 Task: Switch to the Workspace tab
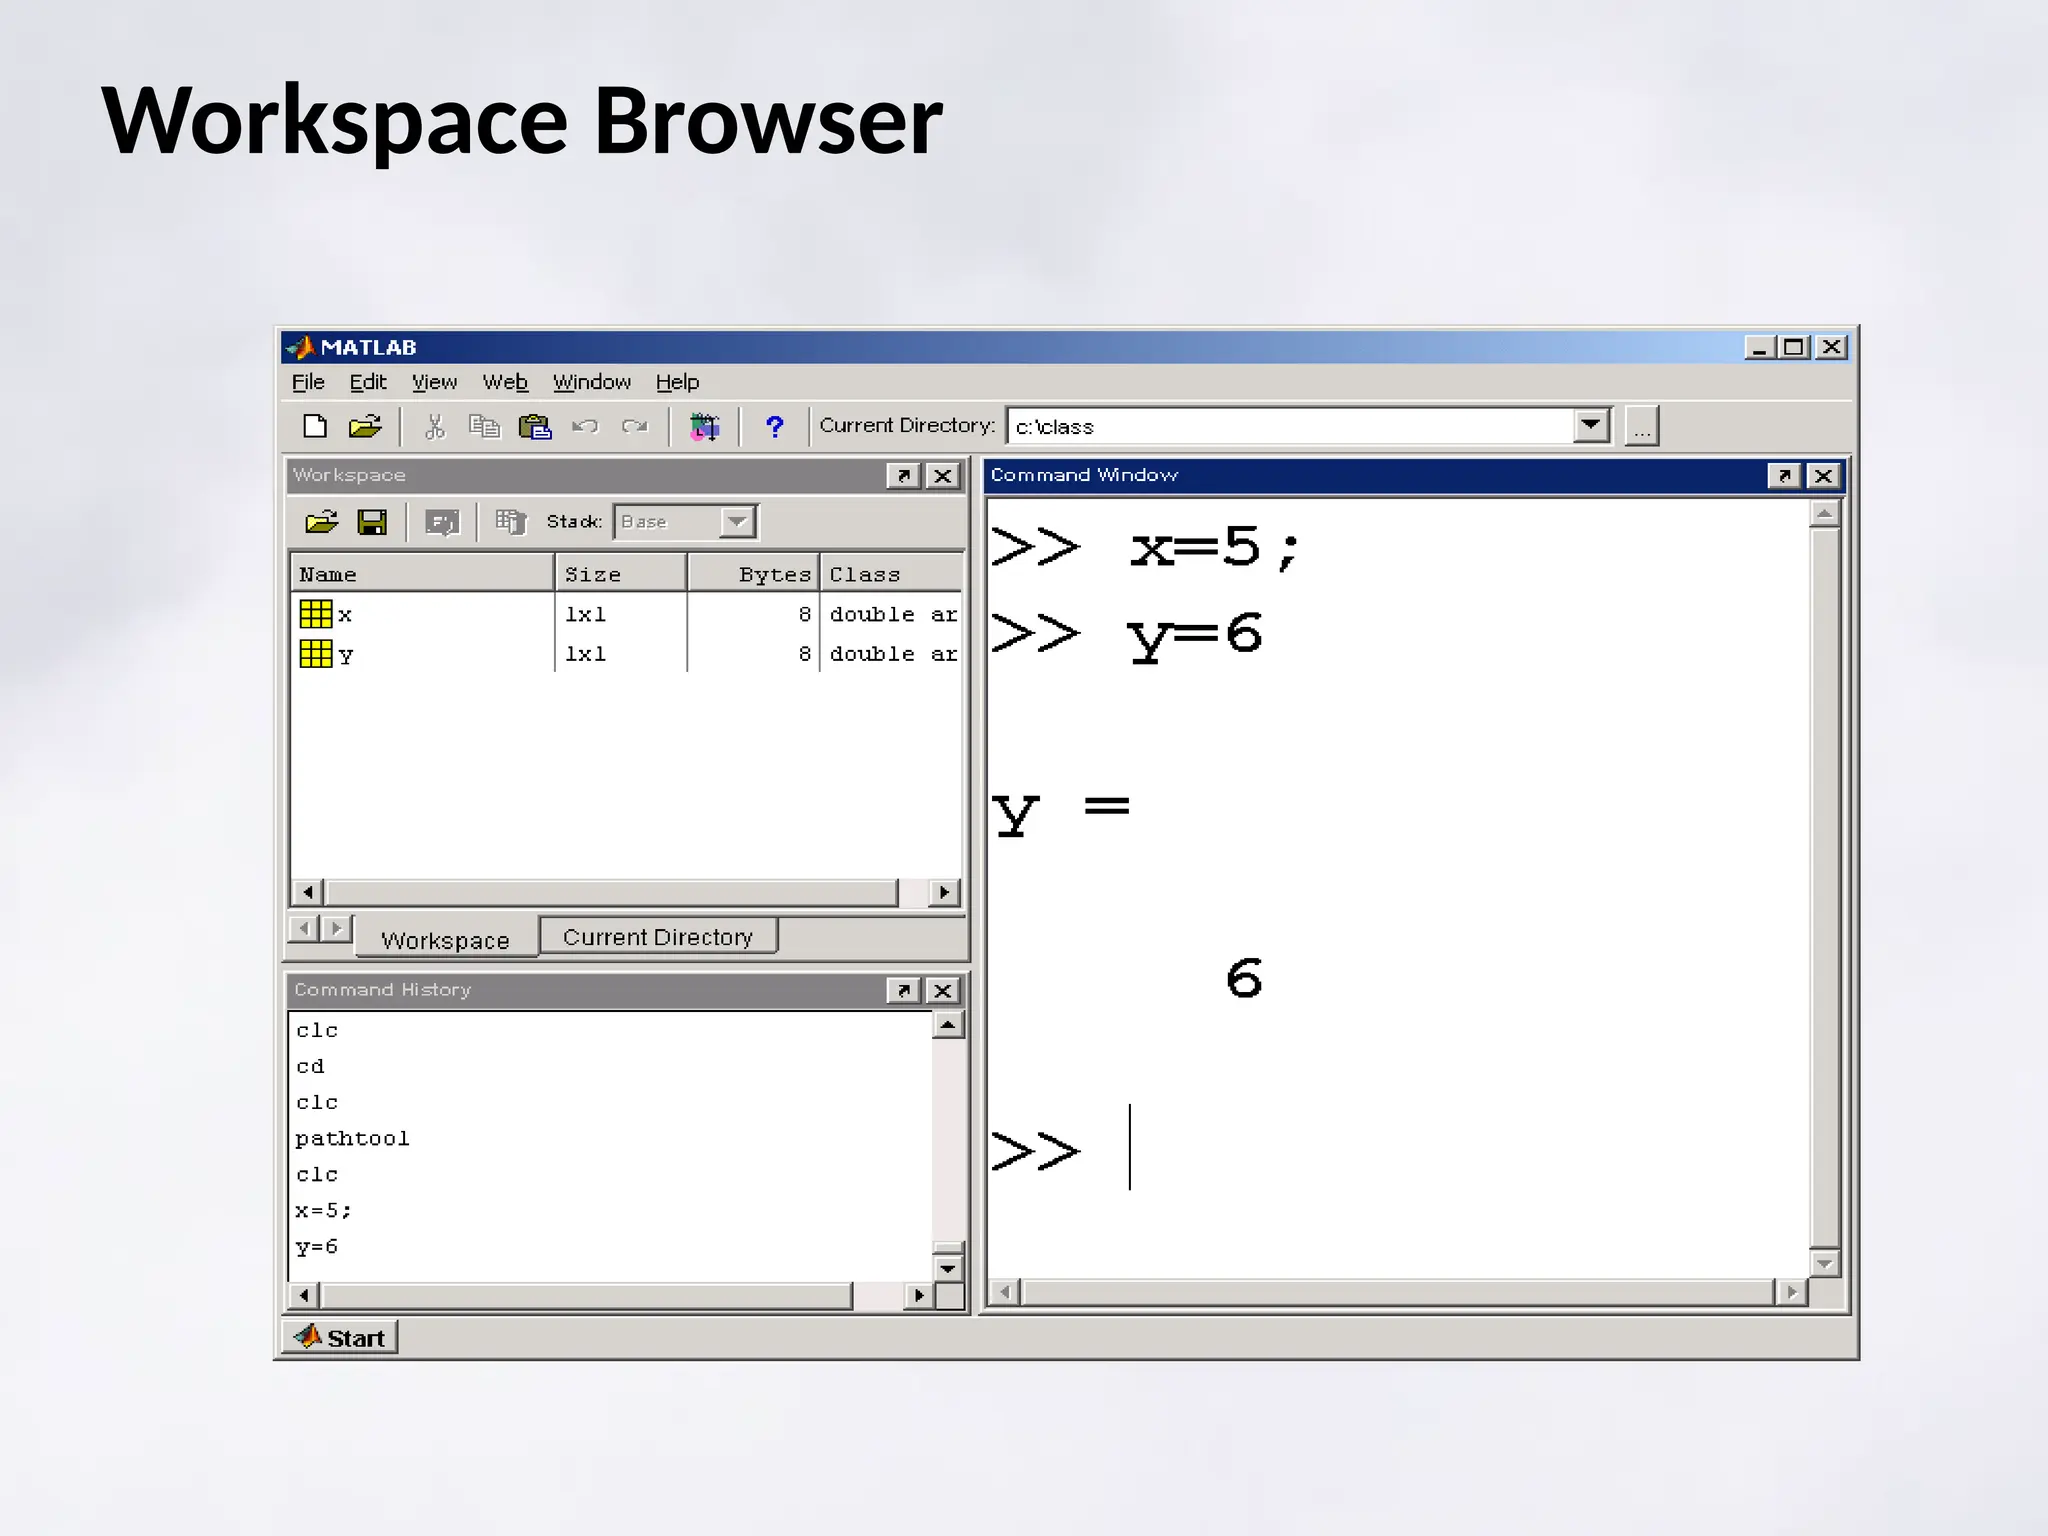pyautogui.click(x=446, y=940)
